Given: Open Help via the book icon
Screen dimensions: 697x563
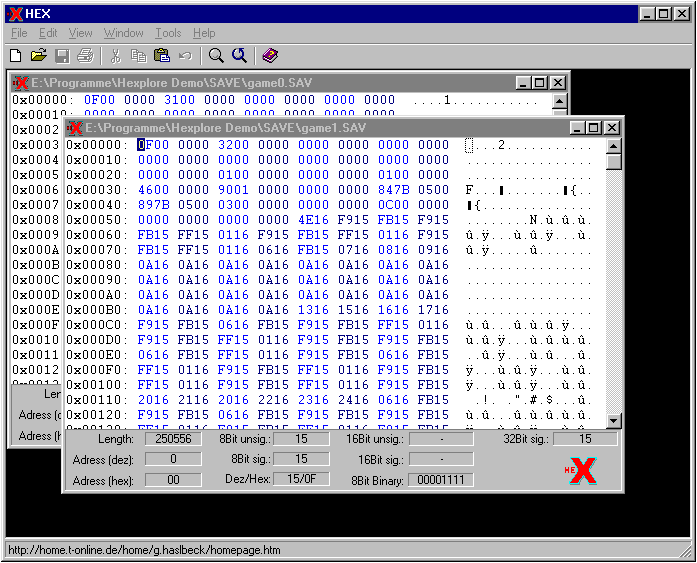Looking at the screenshot, I should [x=270, y=56].
